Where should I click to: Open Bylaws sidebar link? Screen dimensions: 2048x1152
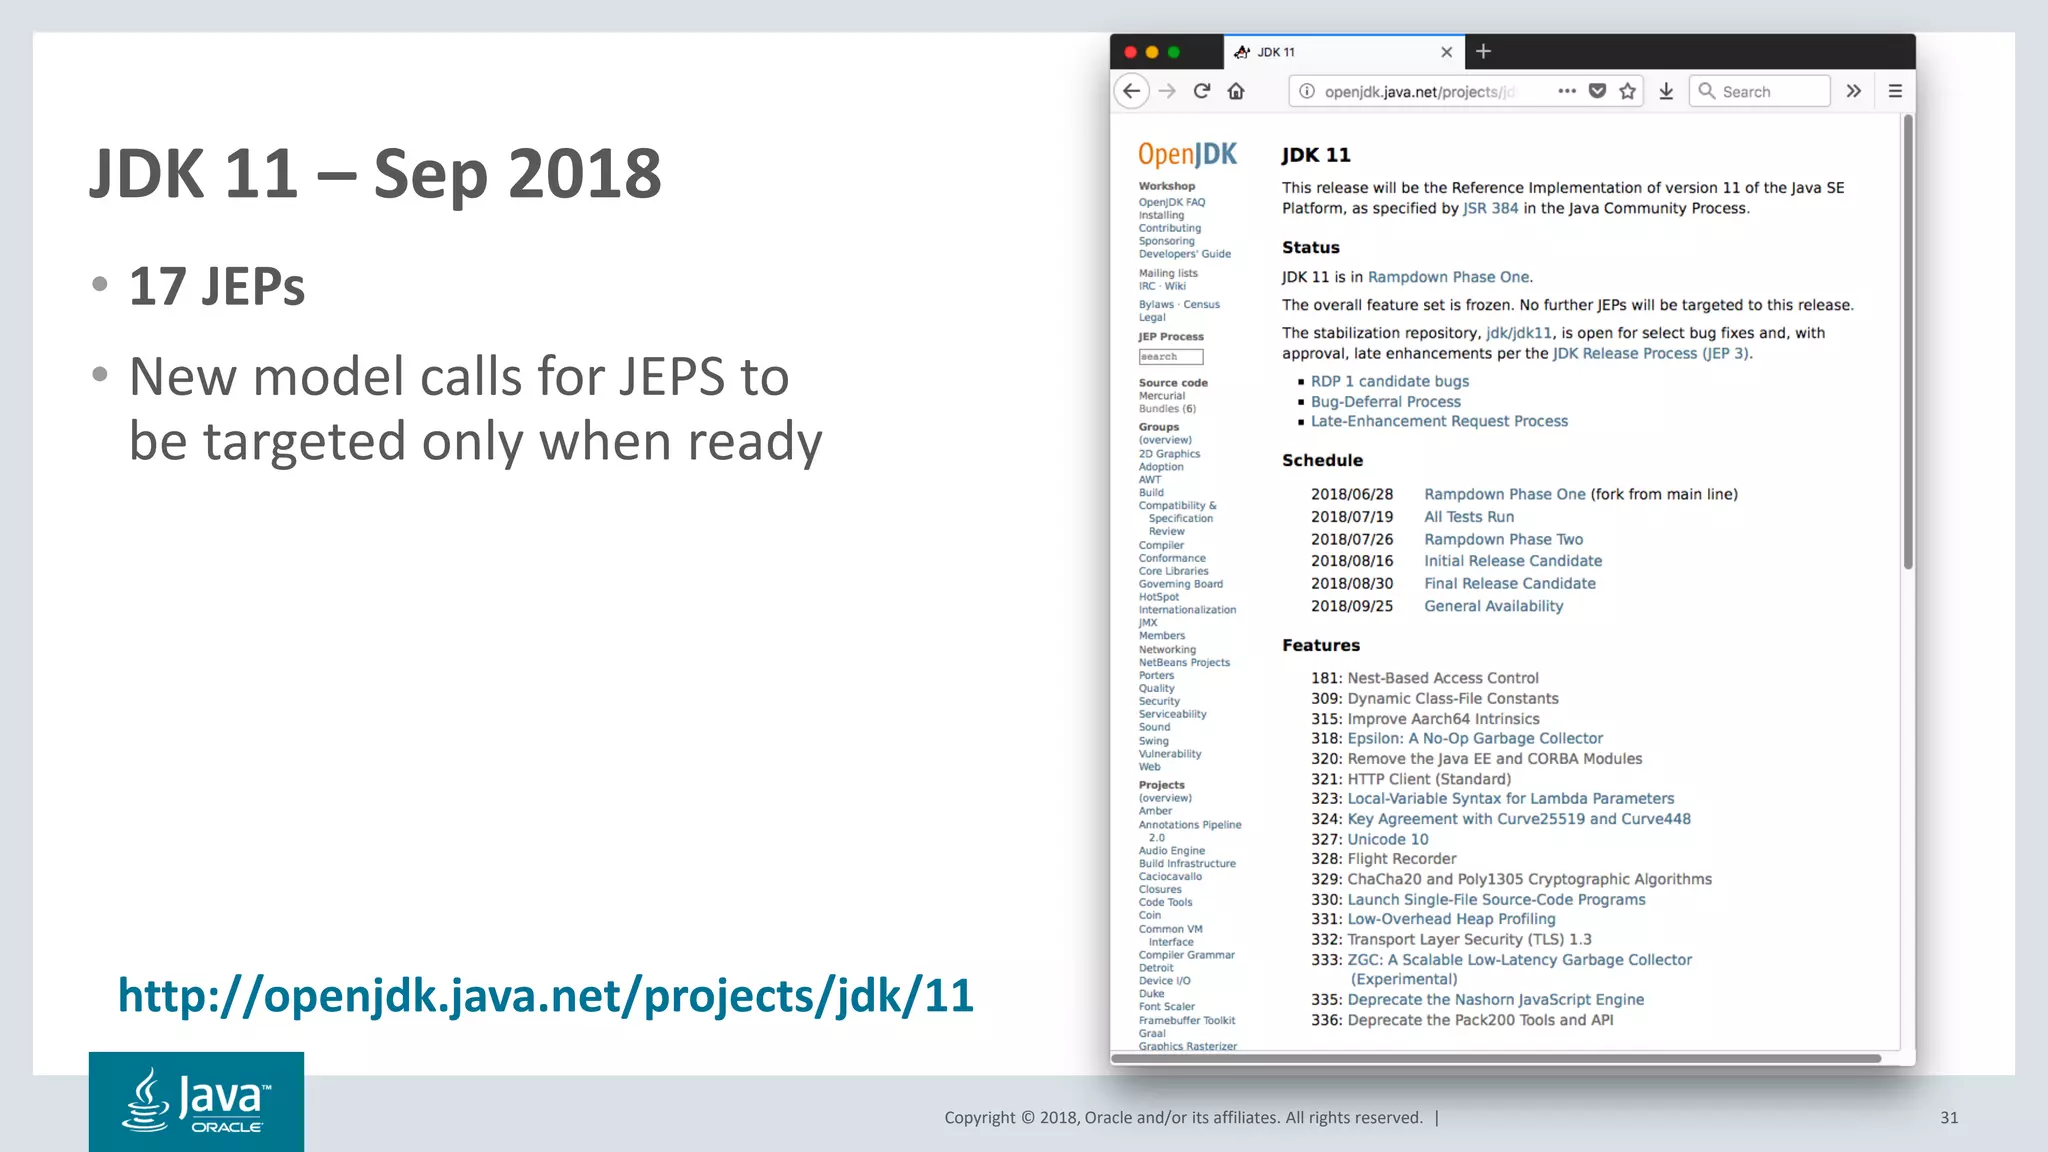click(x=1156, y=304)
